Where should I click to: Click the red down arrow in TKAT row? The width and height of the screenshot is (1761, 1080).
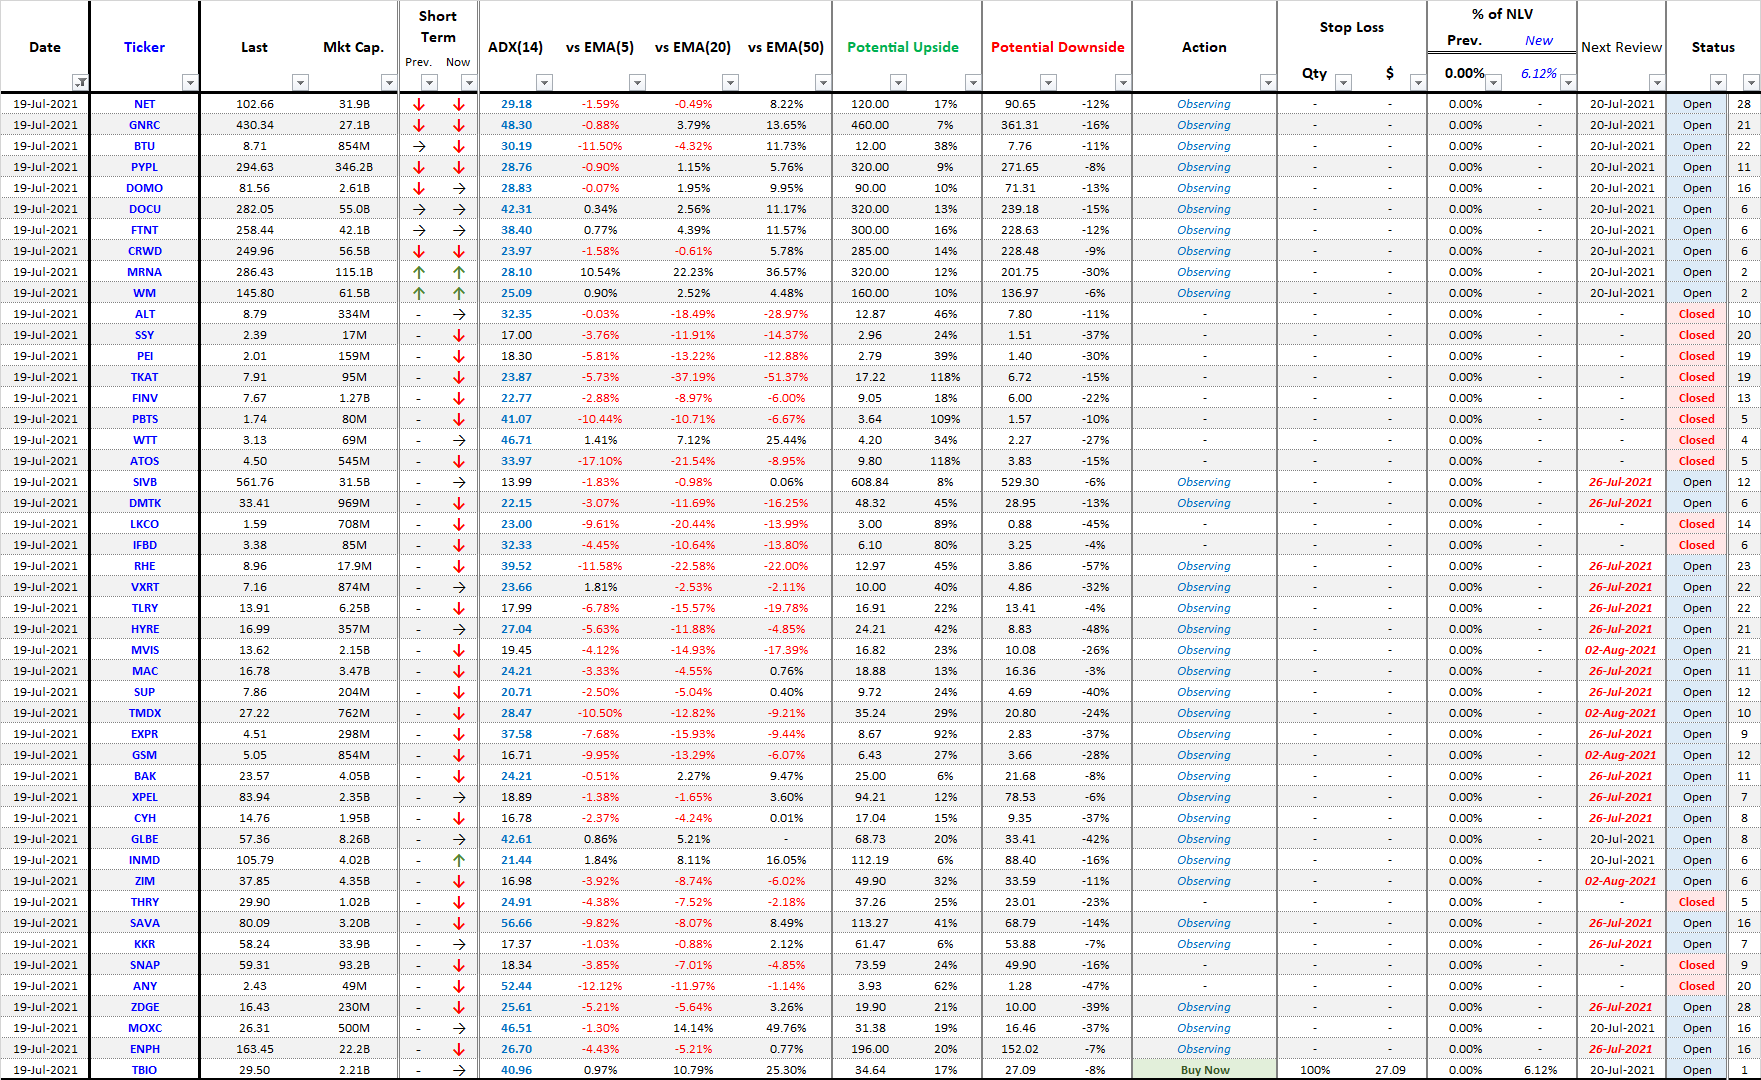click(459, 377)
